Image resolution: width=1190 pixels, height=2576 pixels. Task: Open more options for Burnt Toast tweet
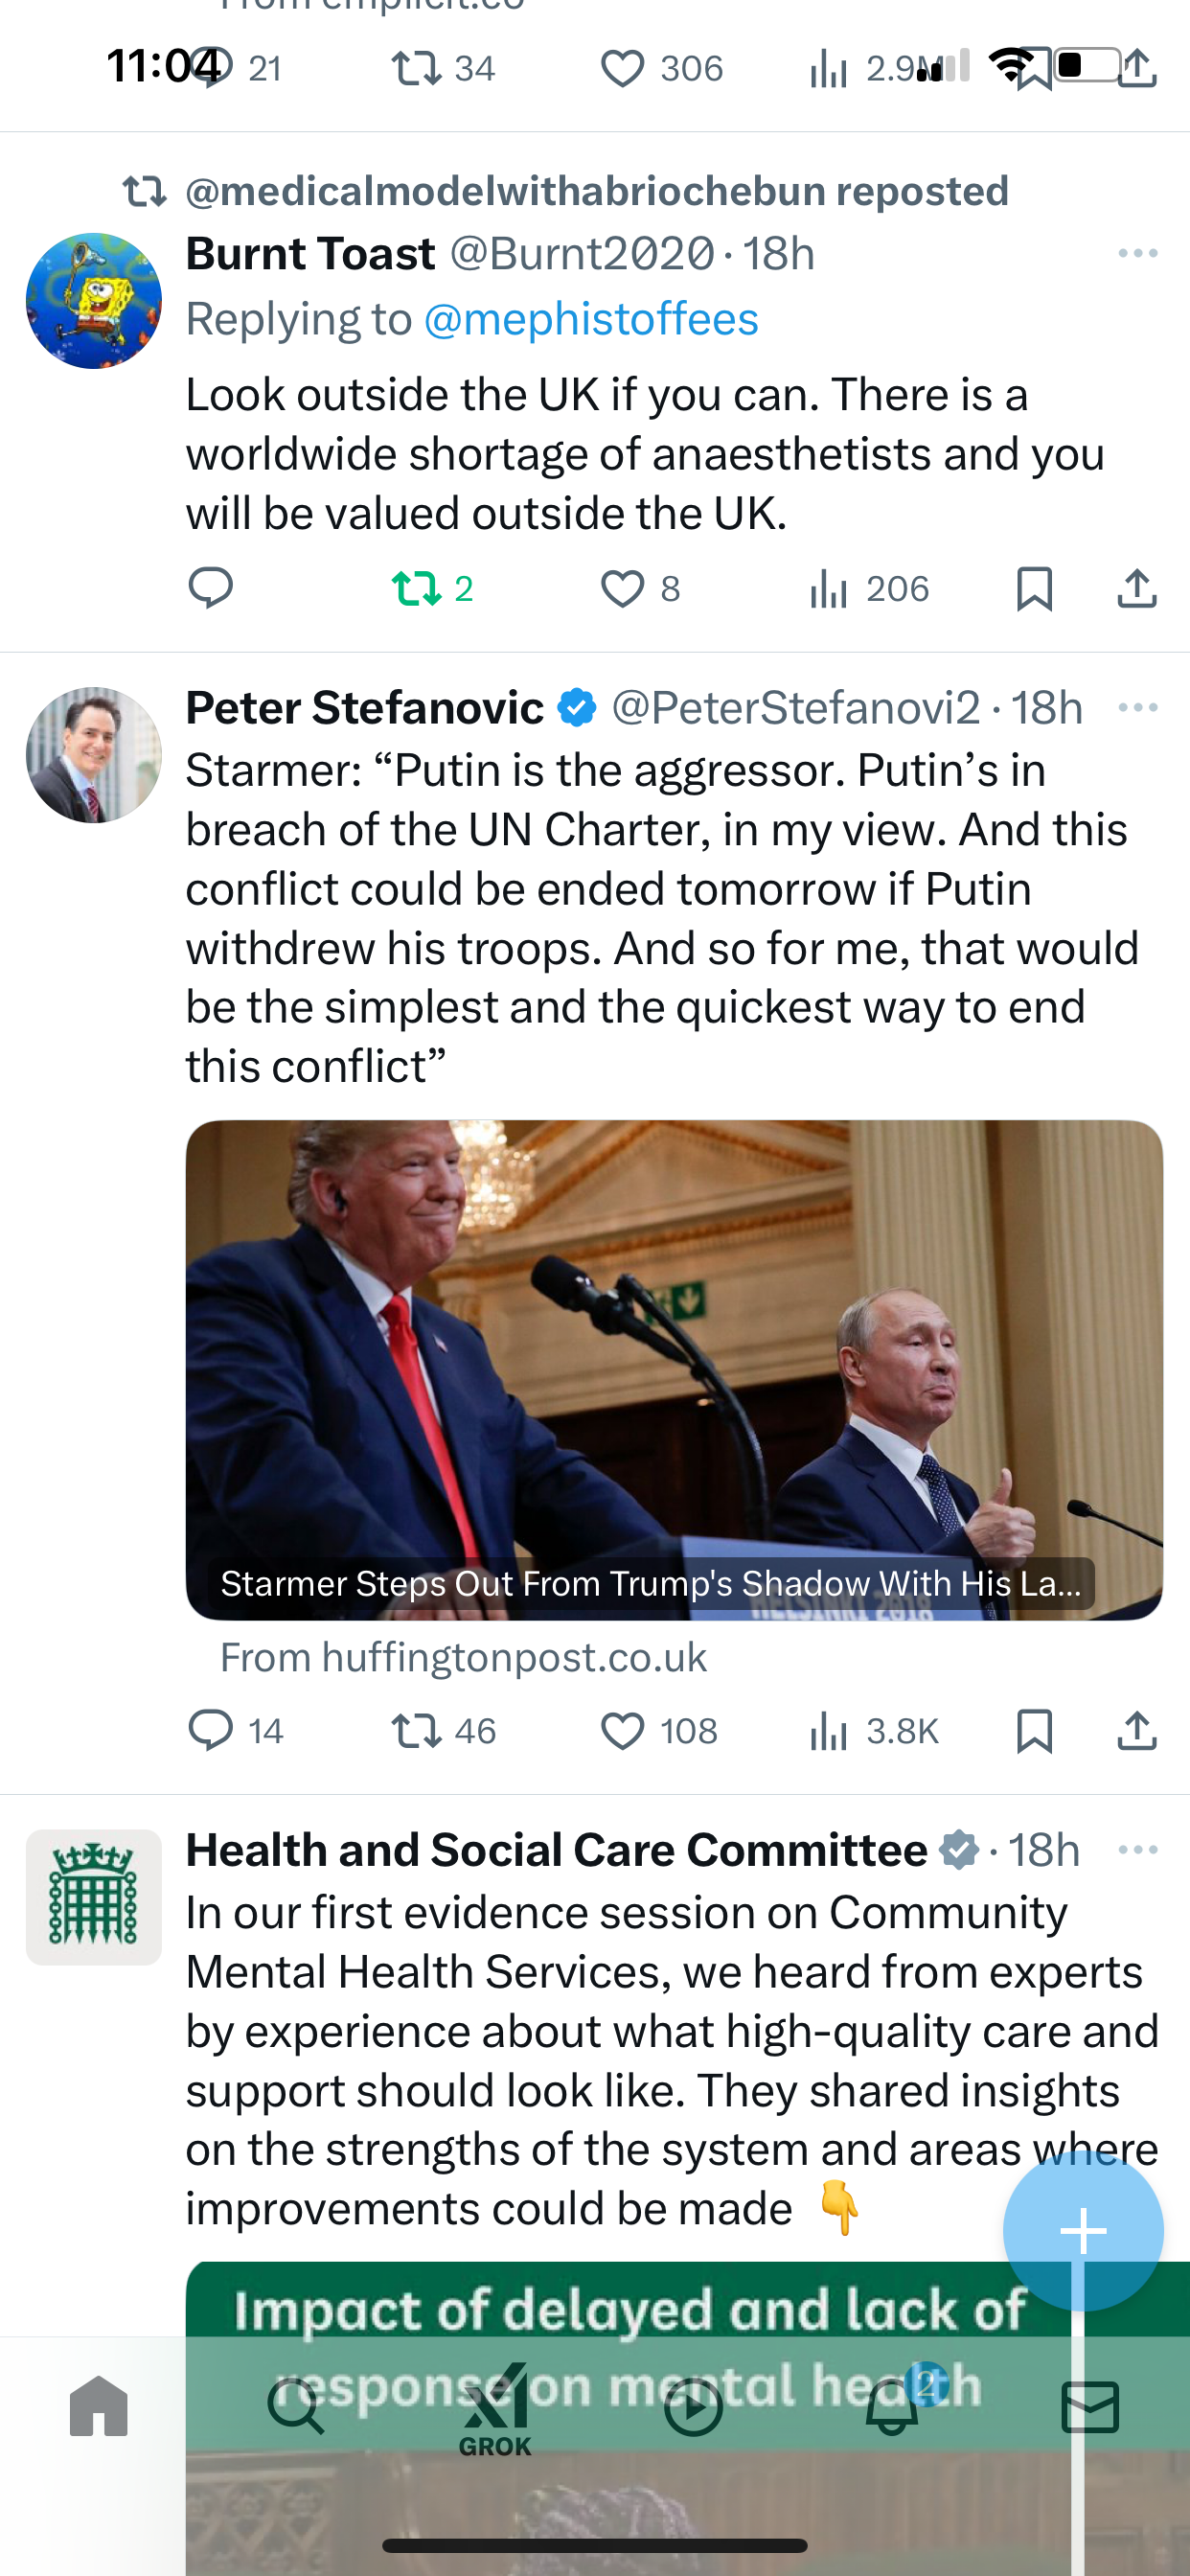tap(1138, 253)
